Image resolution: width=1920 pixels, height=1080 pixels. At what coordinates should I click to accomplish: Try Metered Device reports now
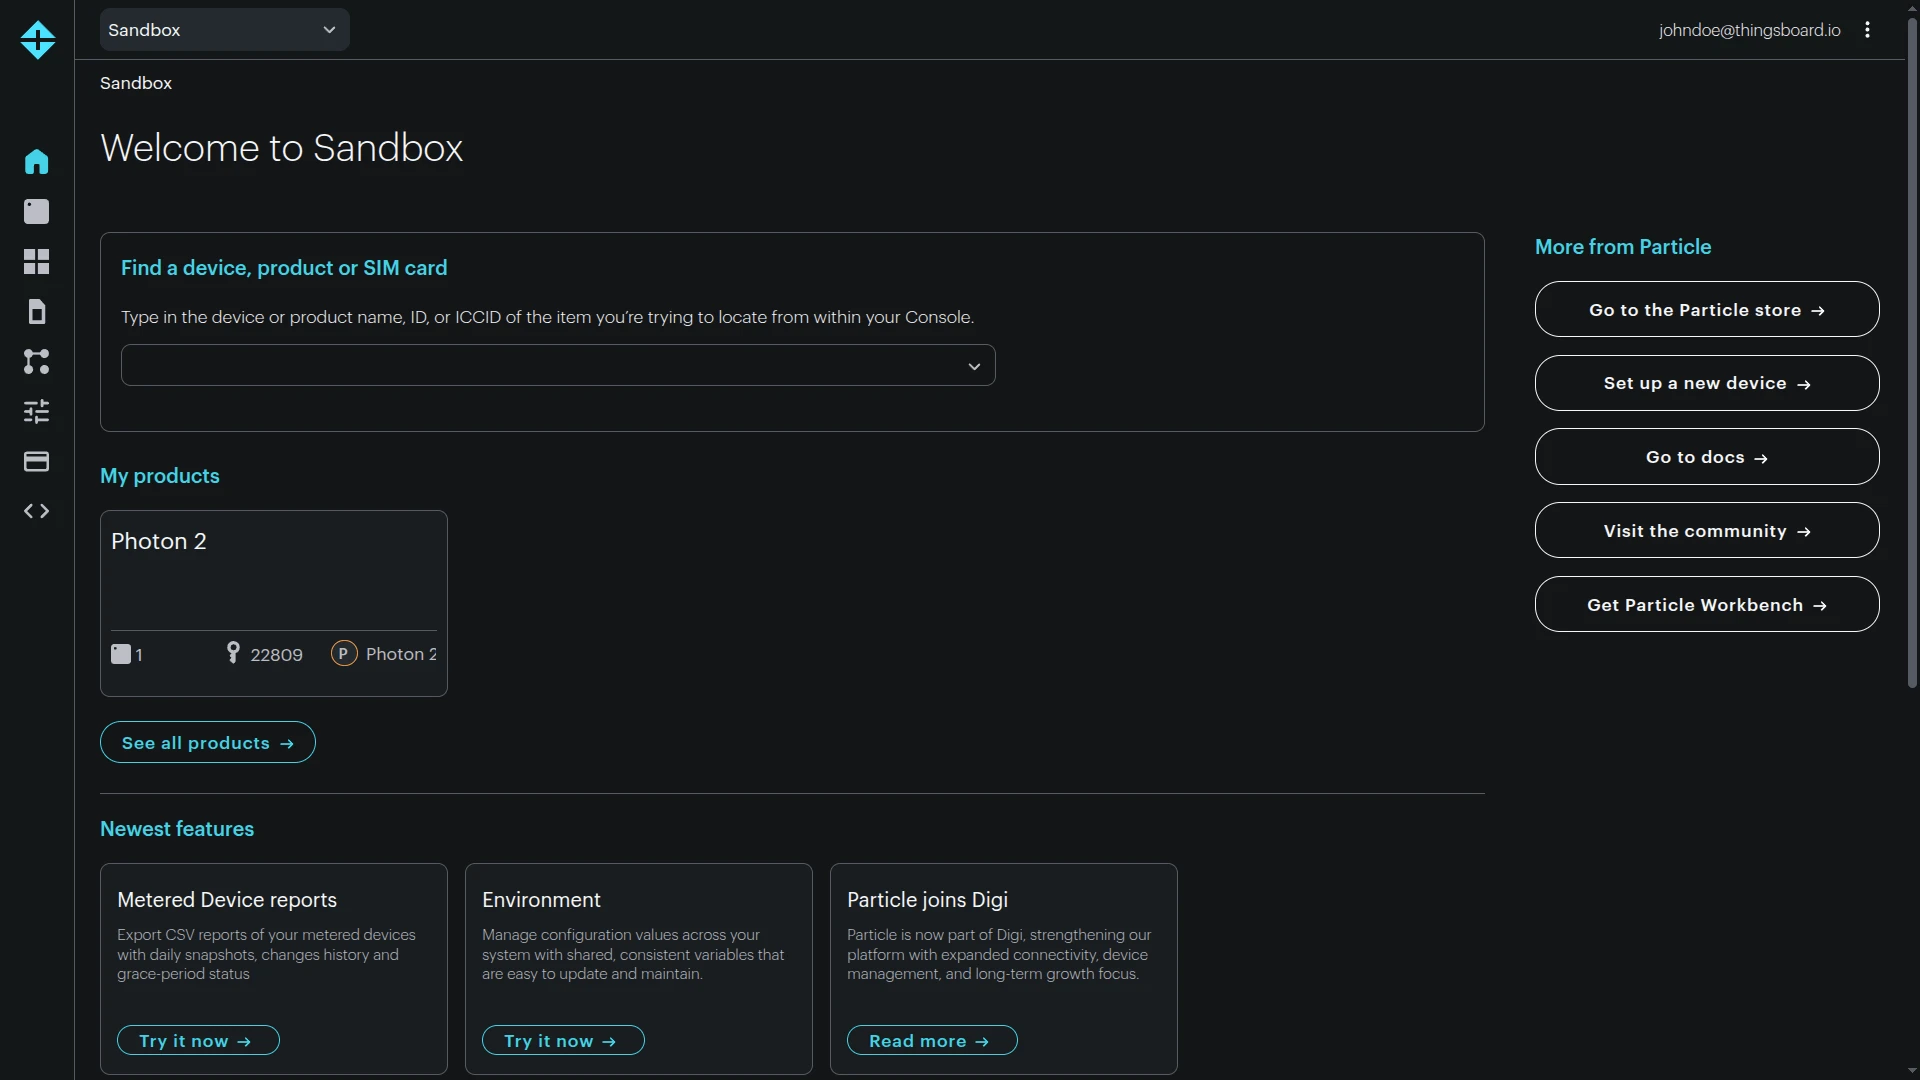click(x=198, y=1041)
